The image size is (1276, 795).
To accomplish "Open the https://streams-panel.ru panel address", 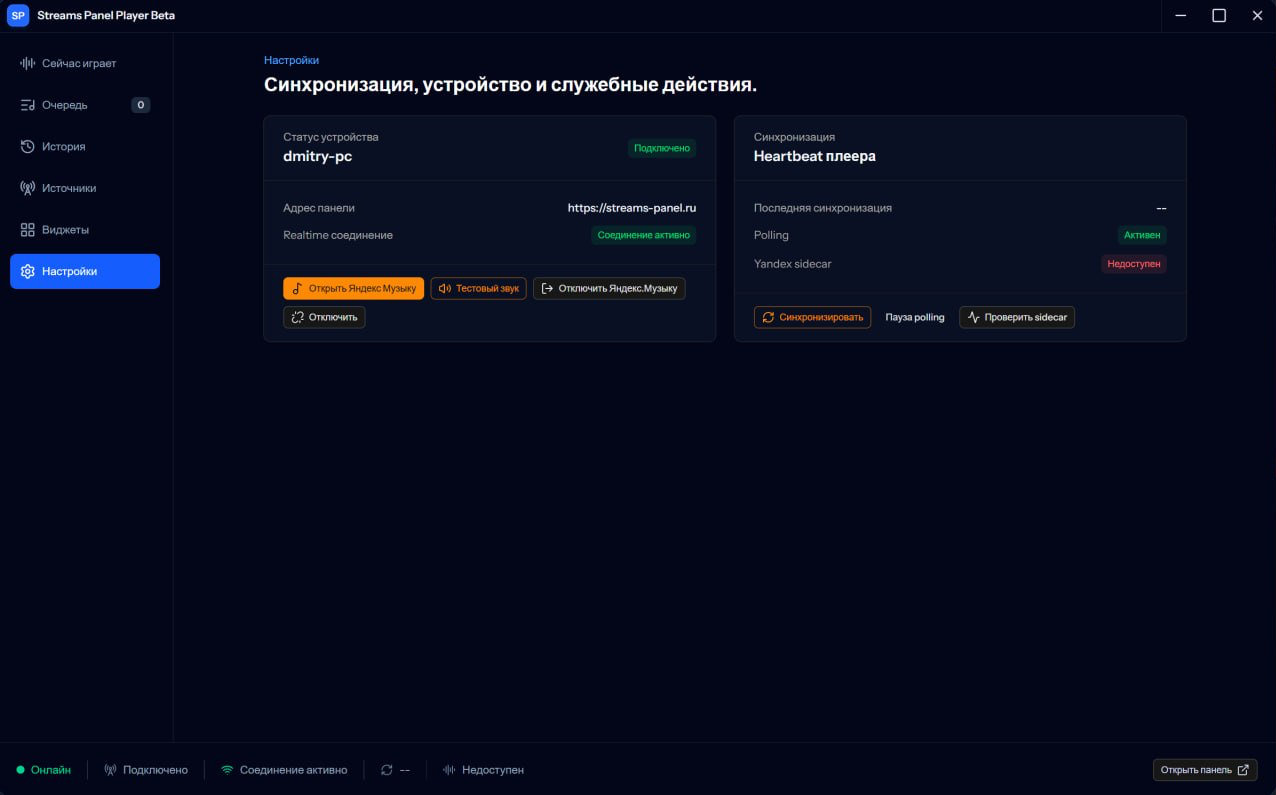I will click(632, 208).
